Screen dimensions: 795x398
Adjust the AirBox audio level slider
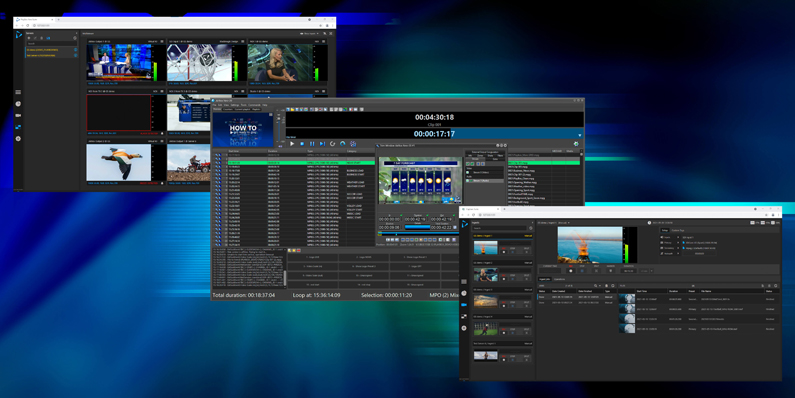click(279, 119)
